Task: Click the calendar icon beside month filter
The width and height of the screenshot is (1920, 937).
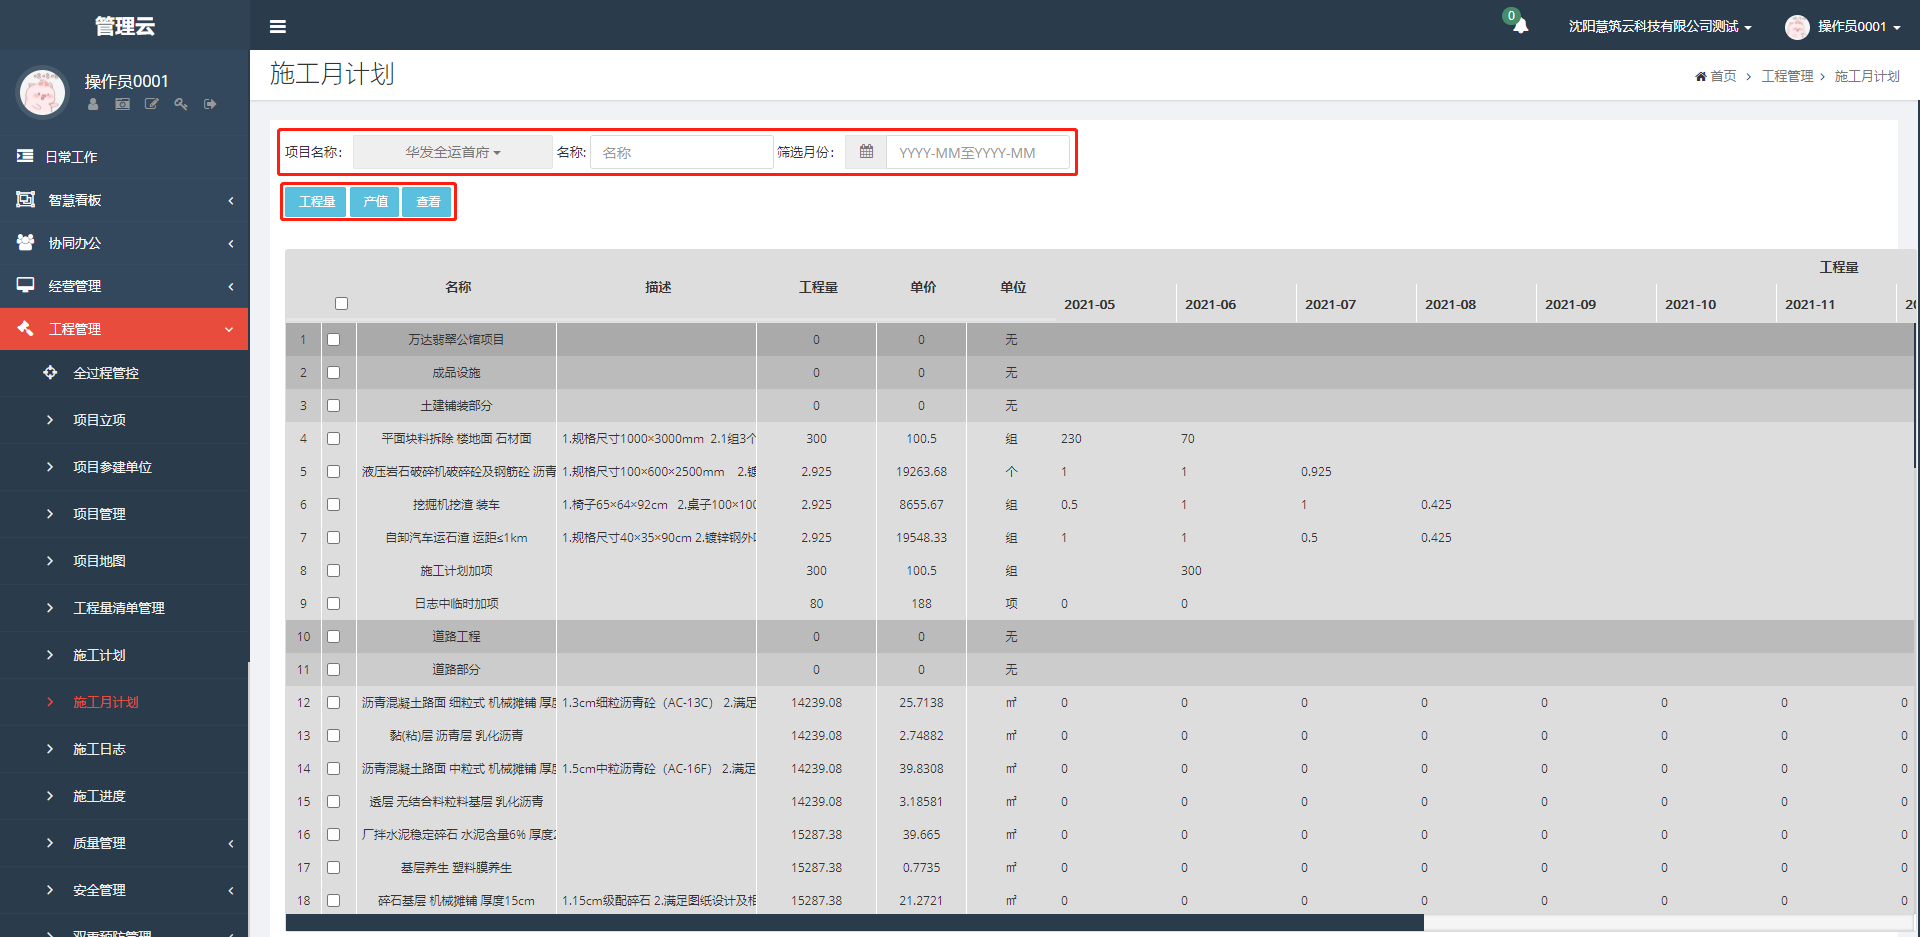Action: pos(866,152)
